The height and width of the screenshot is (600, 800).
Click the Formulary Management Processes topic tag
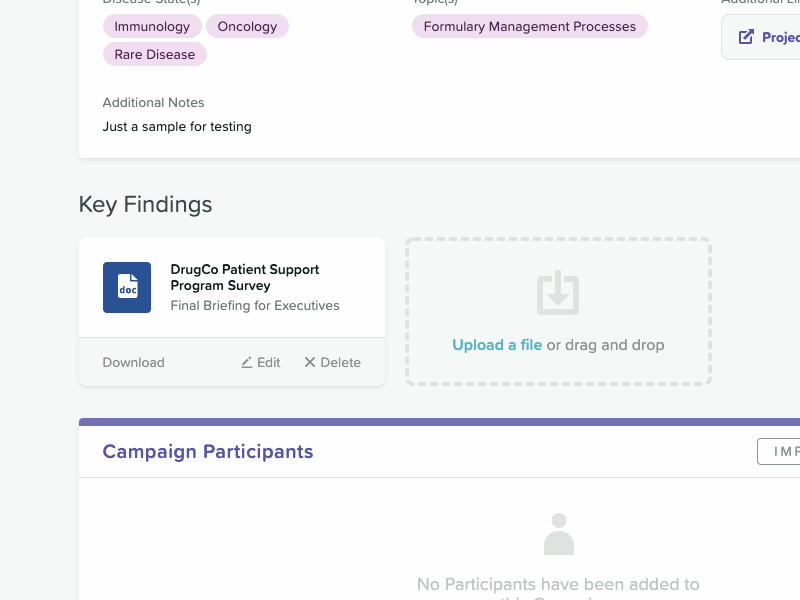530,27
